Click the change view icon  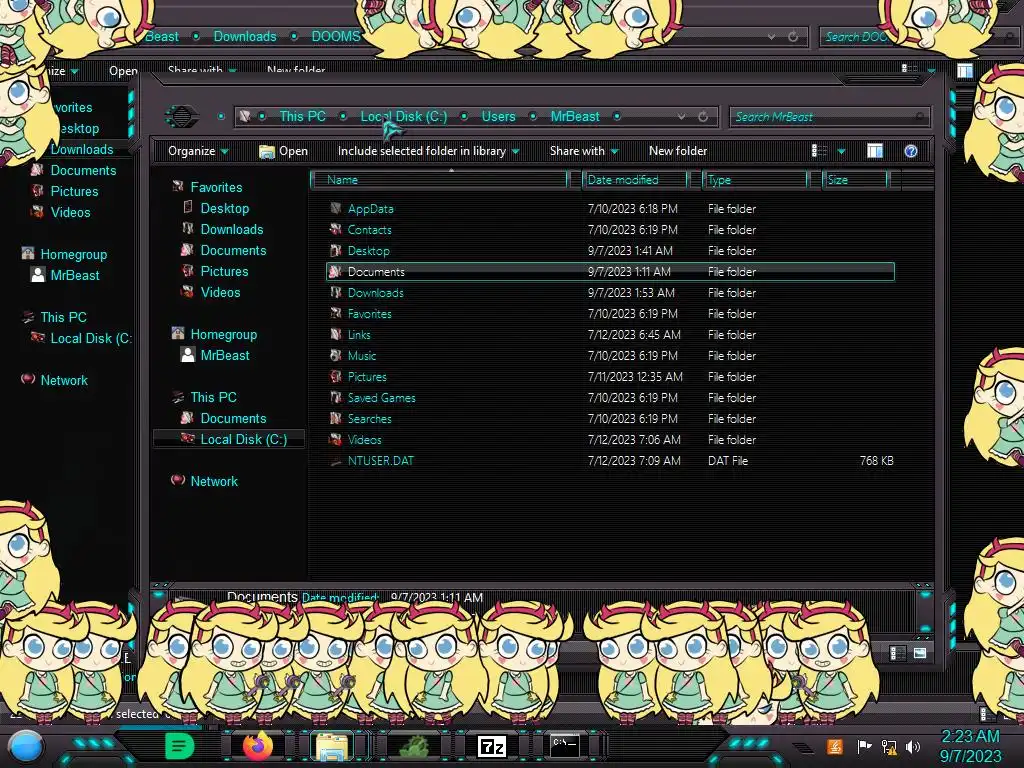[x=819, y=151]
